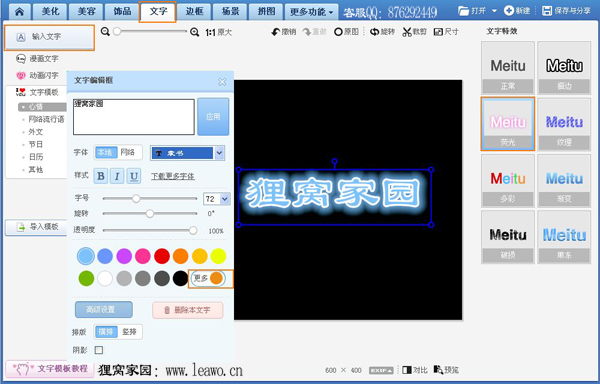Open the 边框 tab

coord(194,11)
